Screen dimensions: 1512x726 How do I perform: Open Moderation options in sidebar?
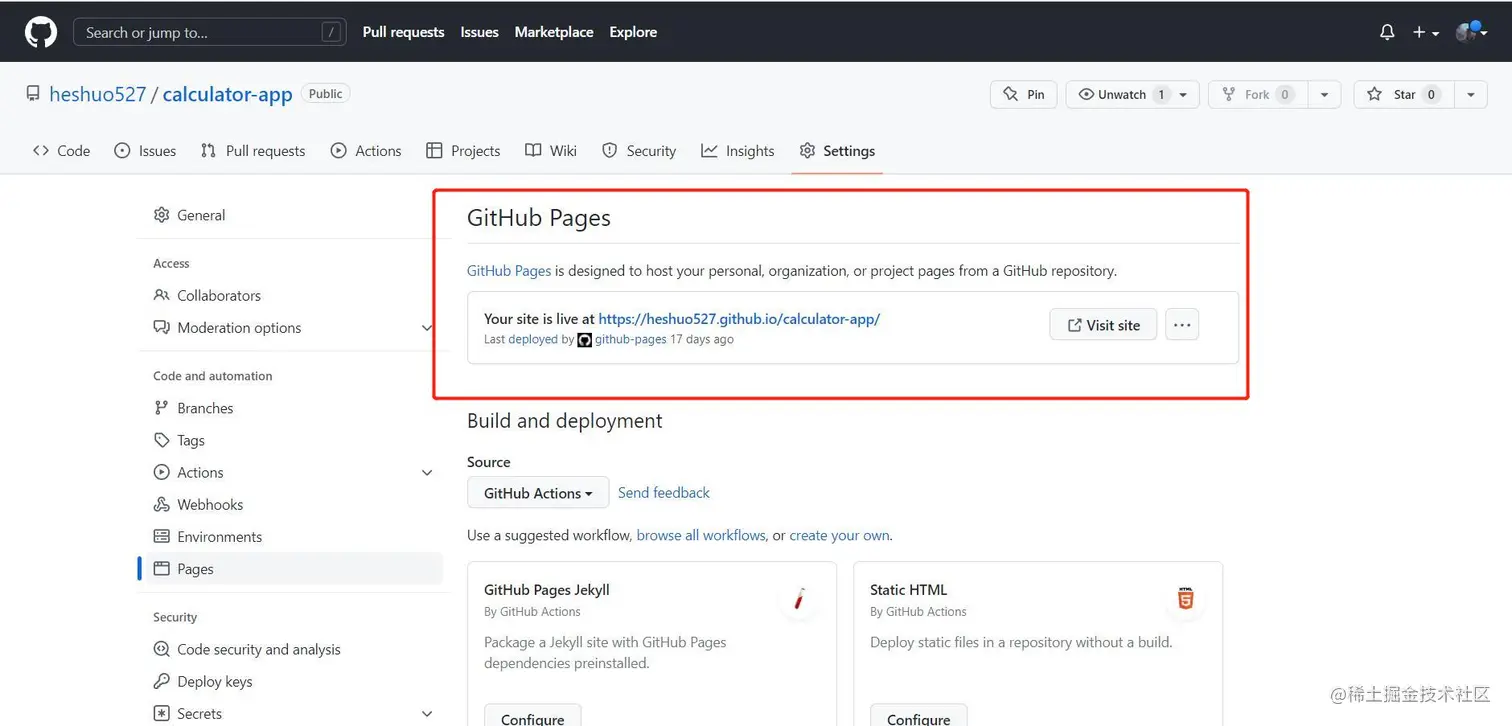pyautogui.click(x=239, y=327)
